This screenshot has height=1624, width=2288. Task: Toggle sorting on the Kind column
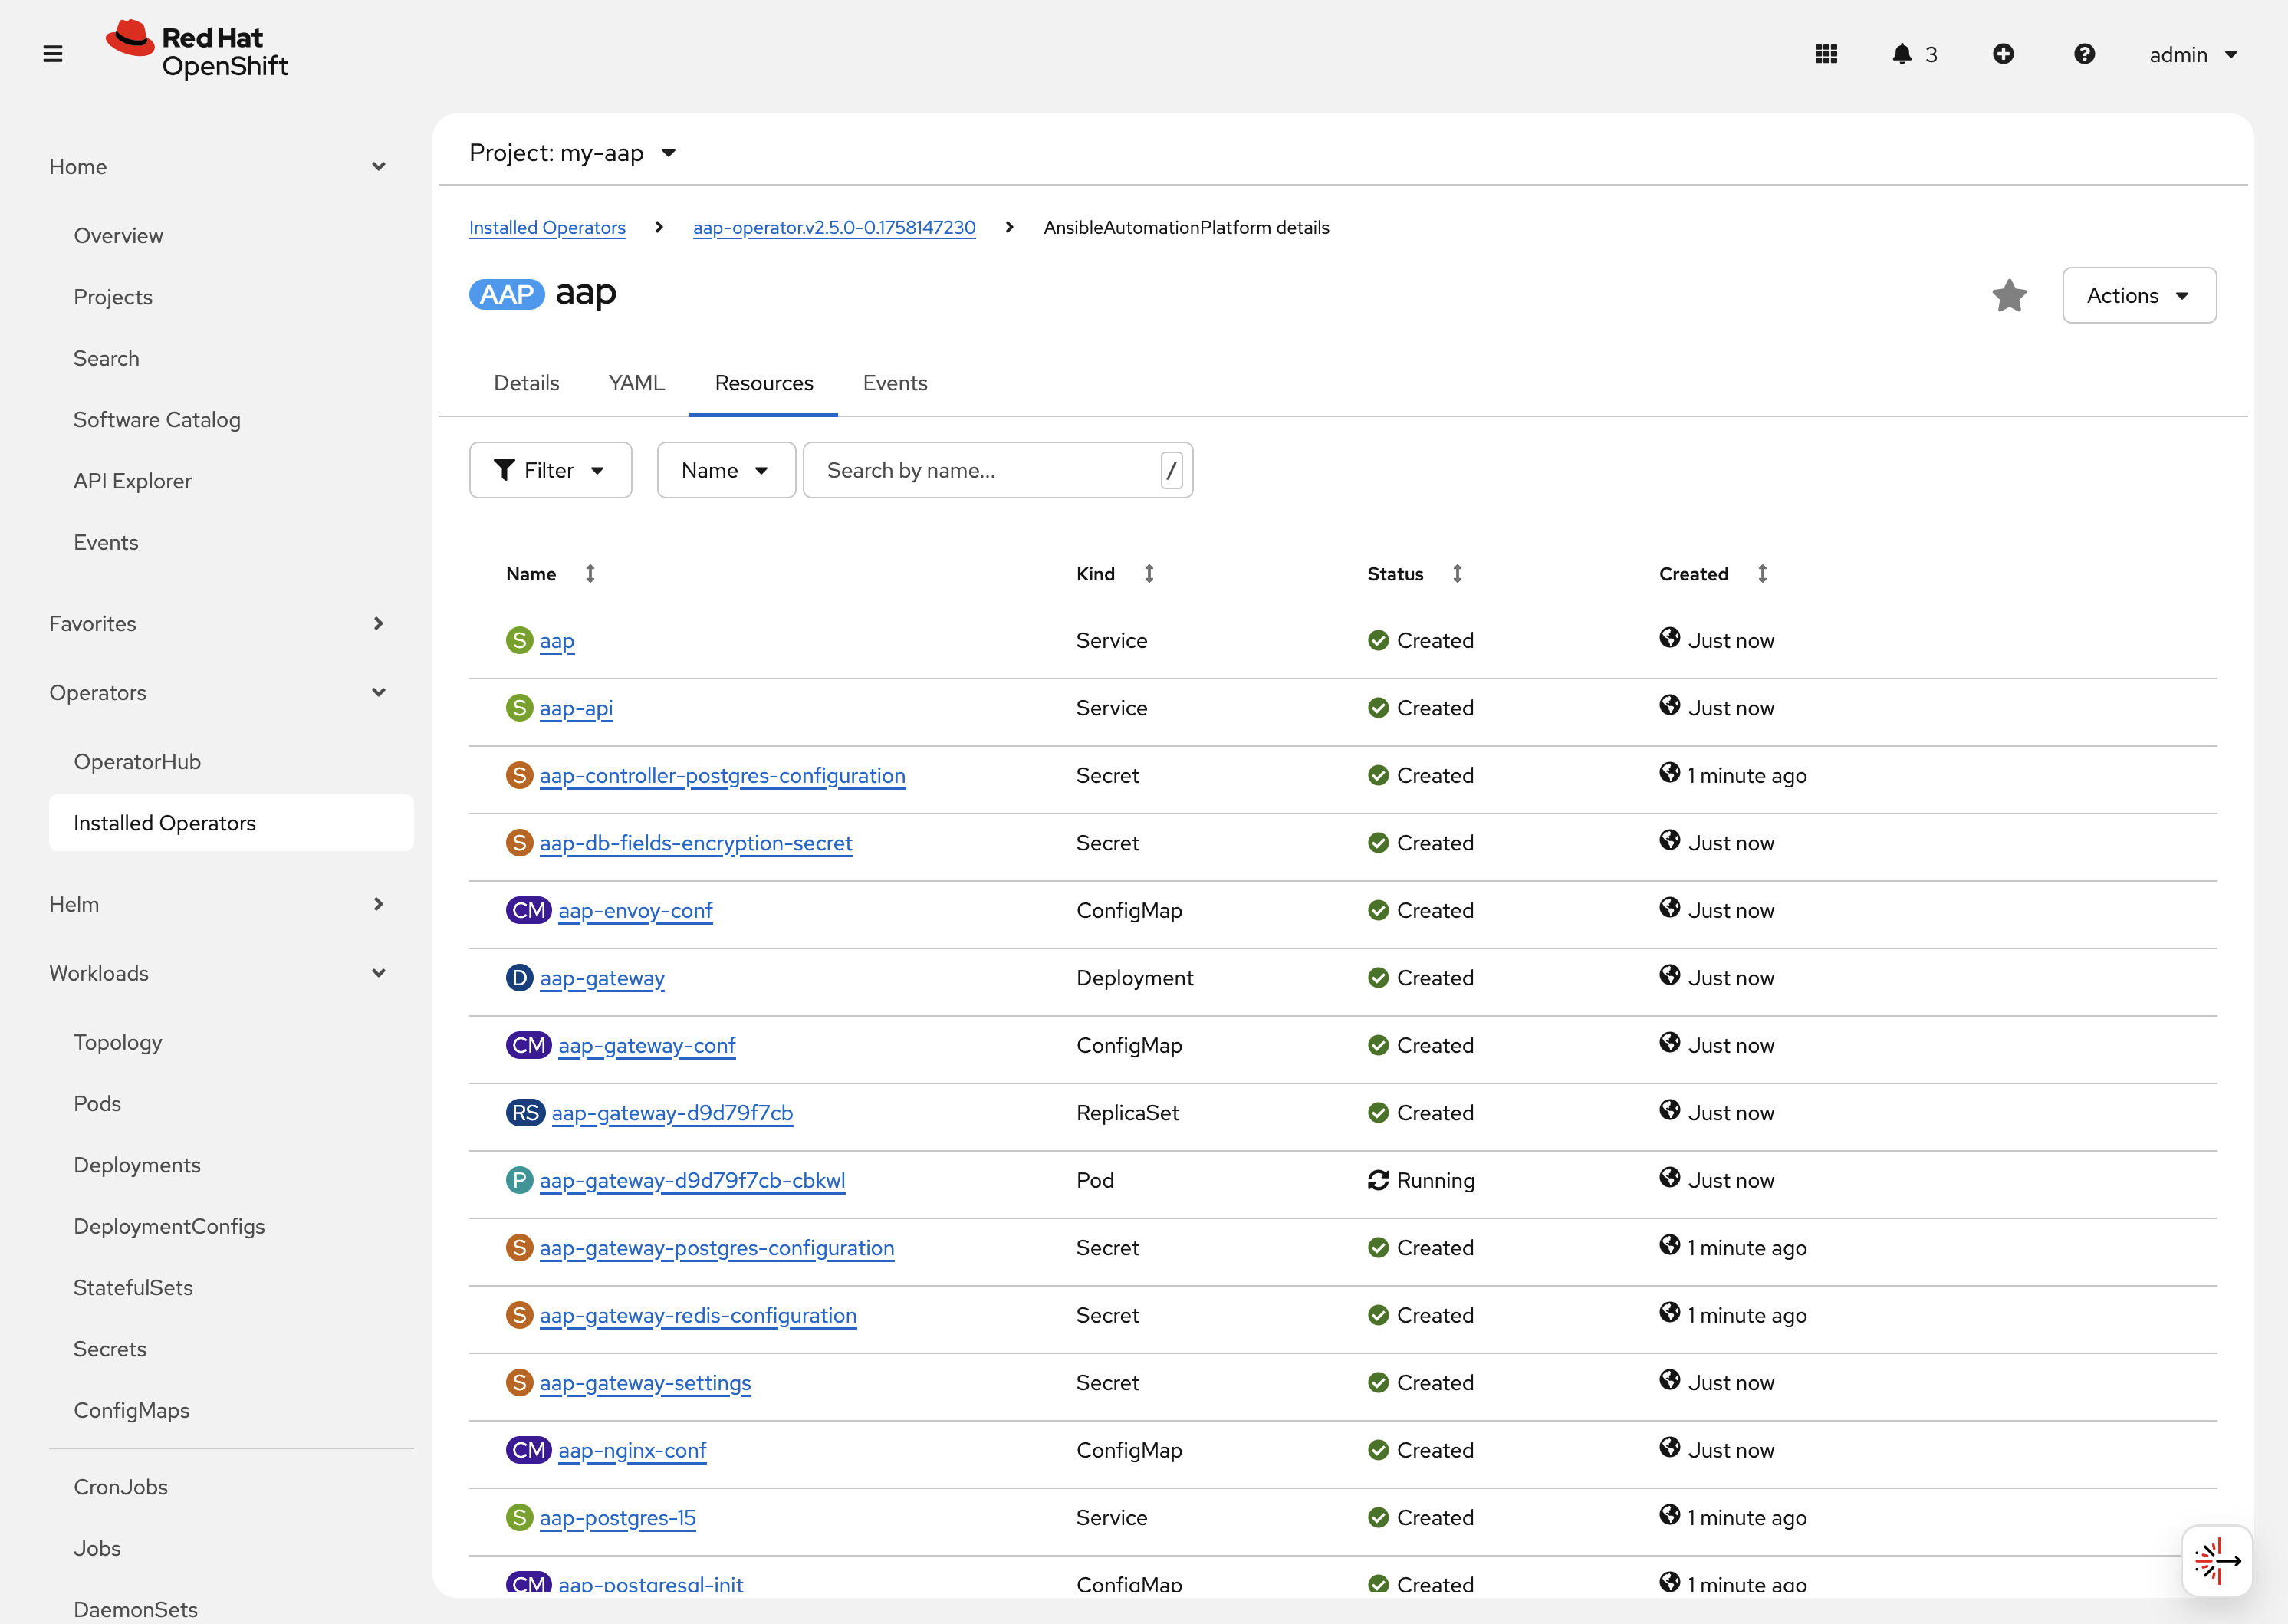pos(1148,573)
